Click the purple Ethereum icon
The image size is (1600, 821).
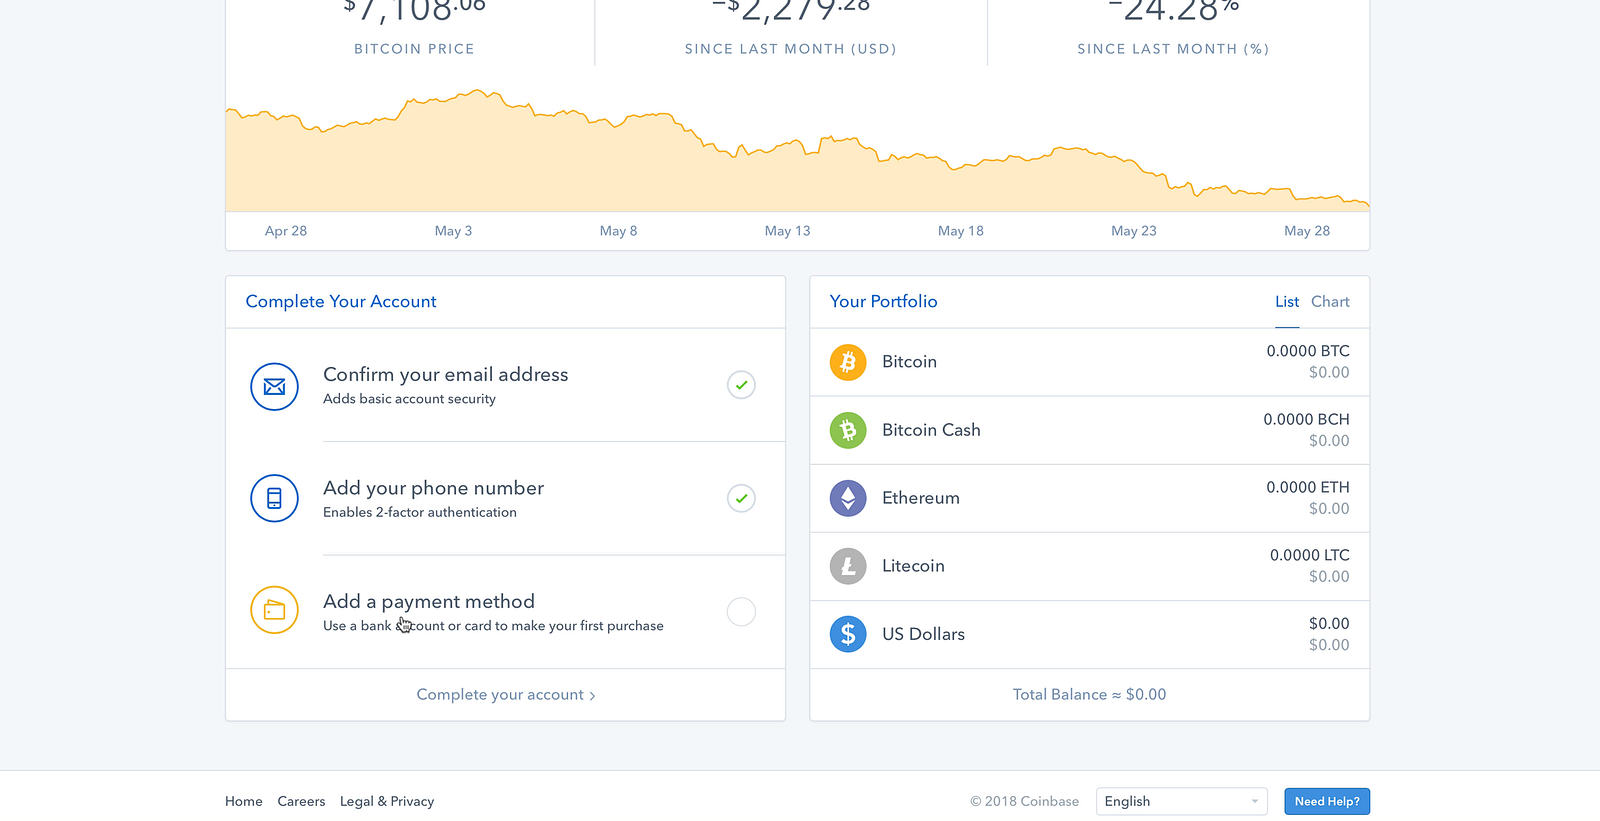[x=848, y=498]
